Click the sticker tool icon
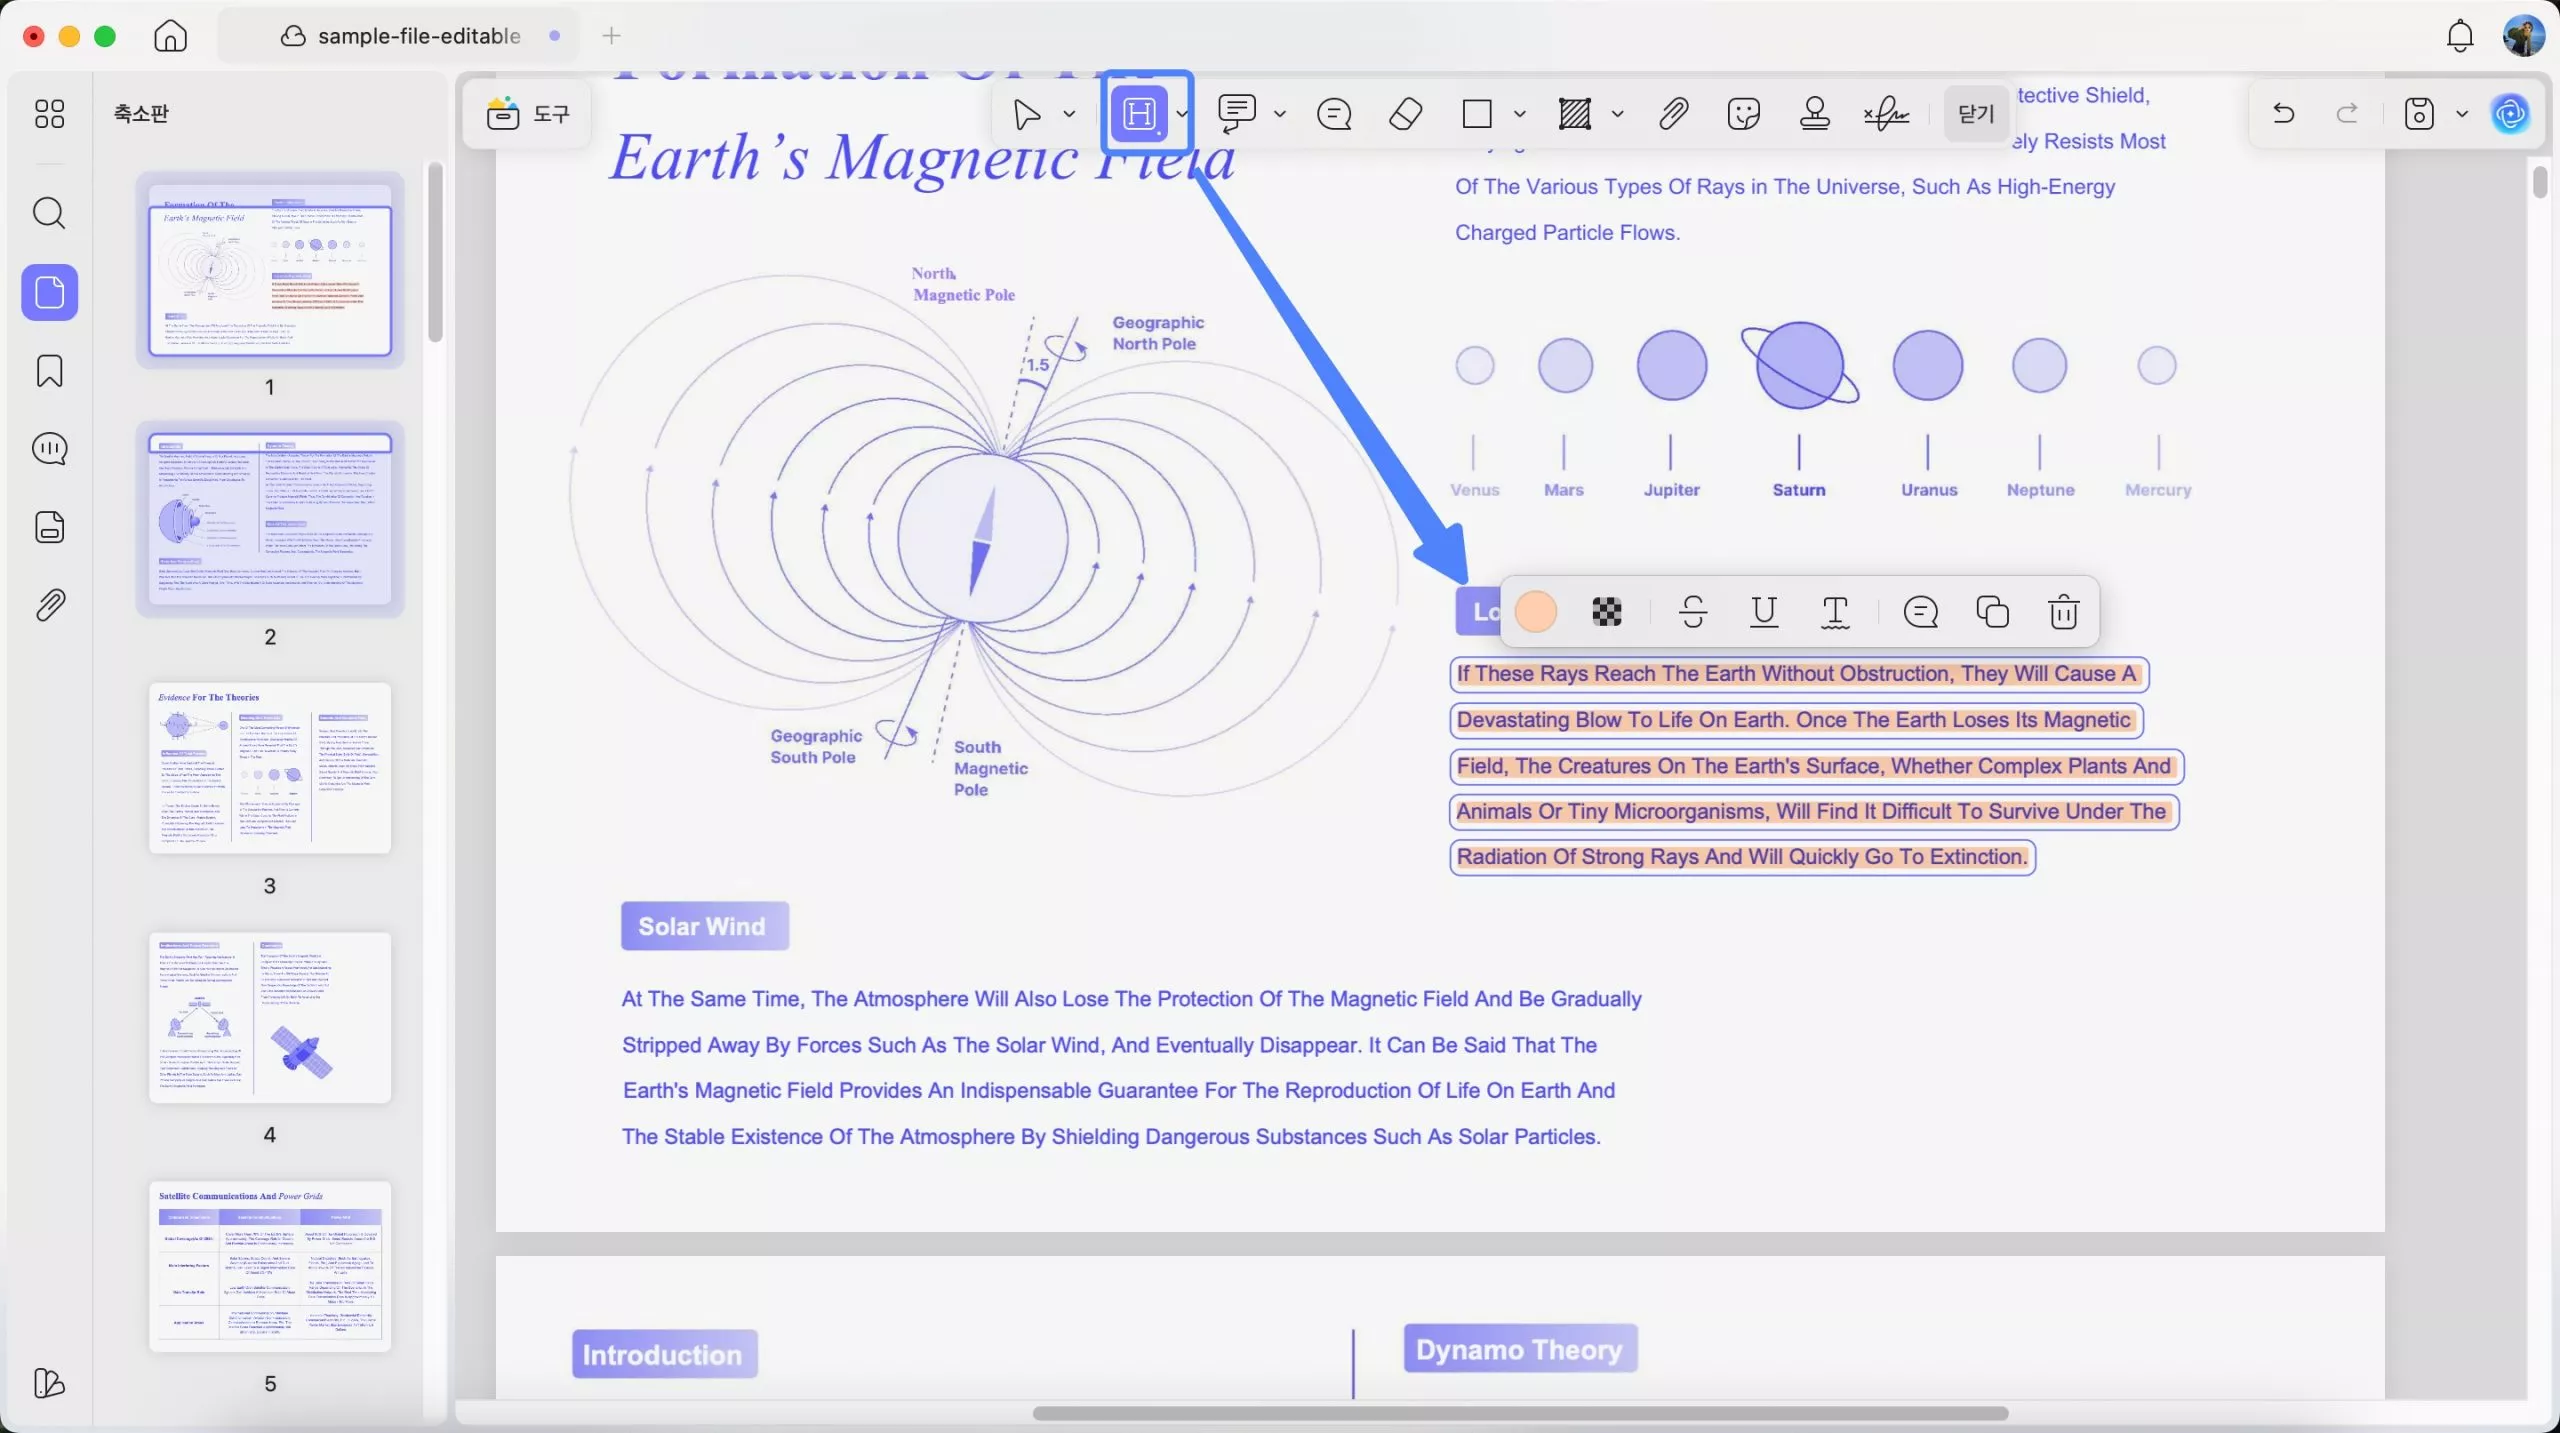Image resolution: width=2560 pixels, height=1433 pixels. [x=1743, y=114]
